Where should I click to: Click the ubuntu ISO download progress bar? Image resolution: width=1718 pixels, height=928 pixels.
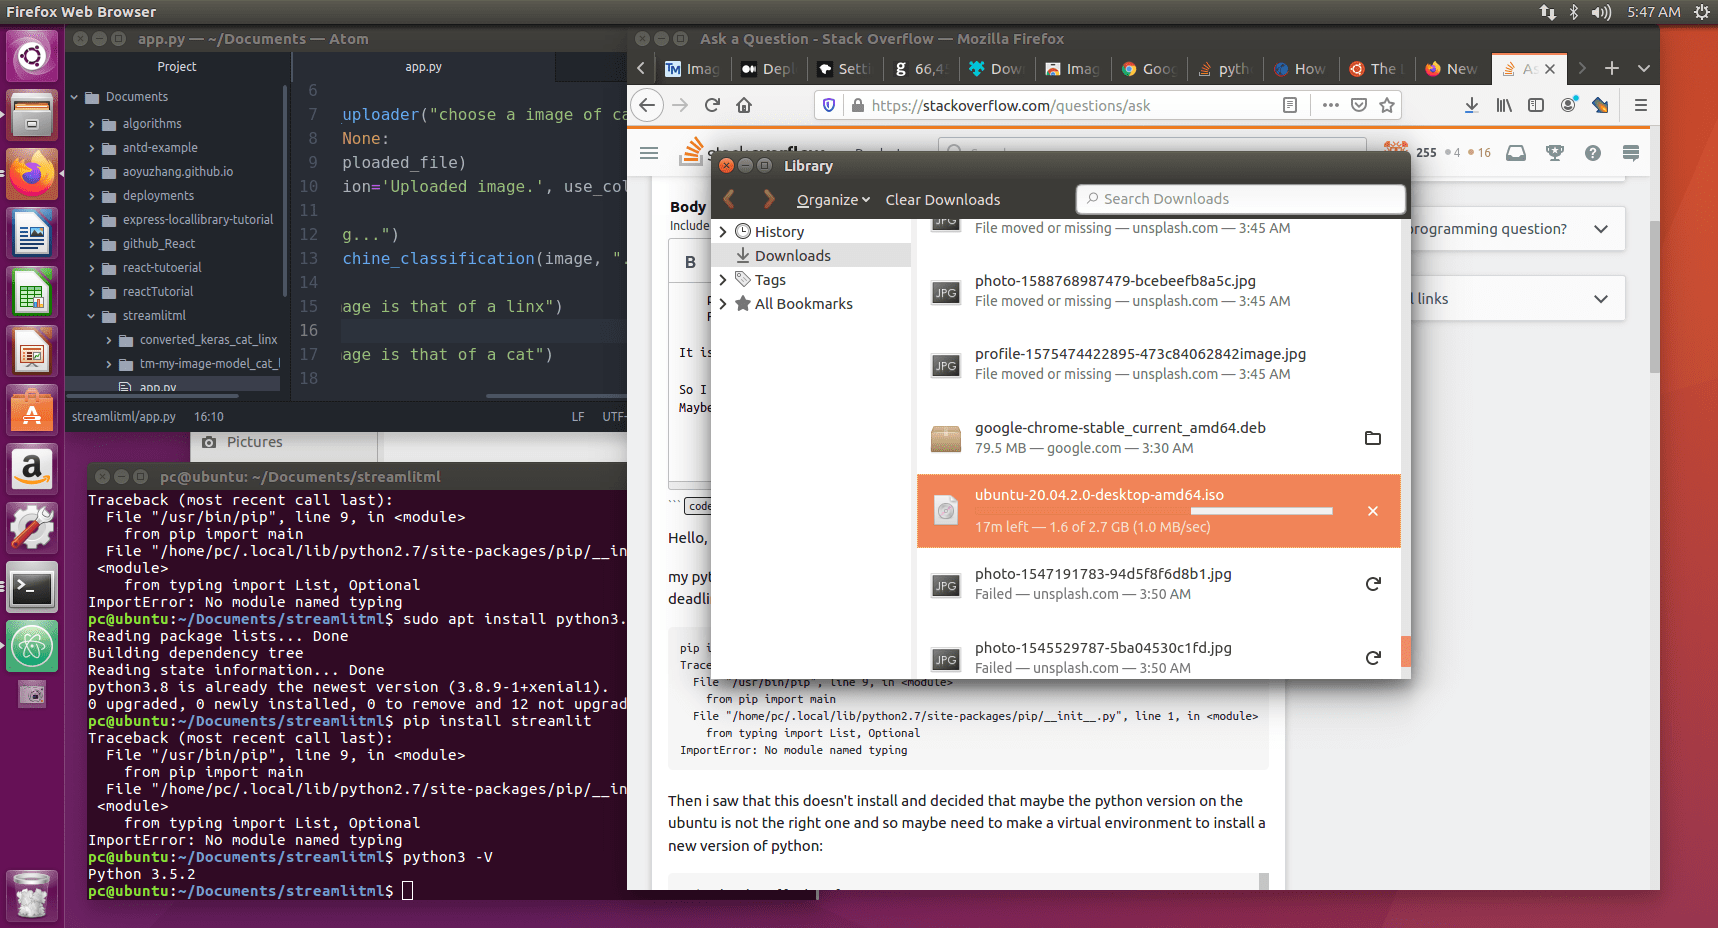point(1261,511)
